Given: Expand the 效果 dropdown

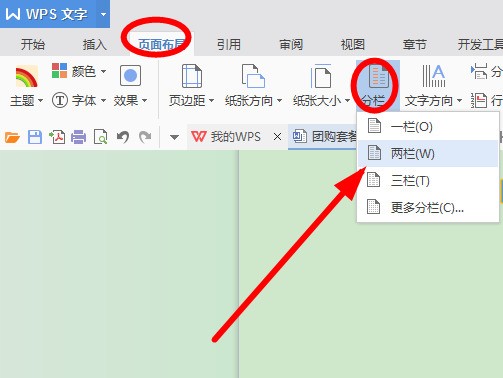Looking at the screenshot, I should [x=144, y=100].
